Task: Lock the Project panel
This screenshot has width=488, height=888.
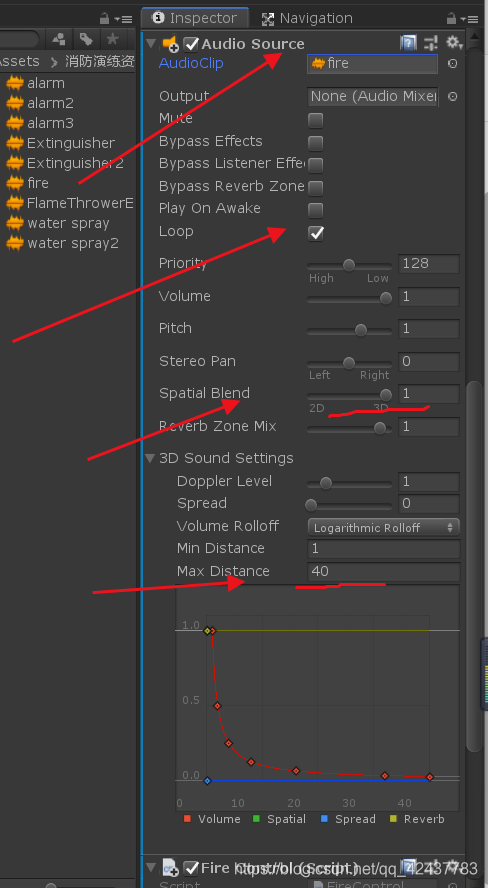Action: (x=104, y=18)
